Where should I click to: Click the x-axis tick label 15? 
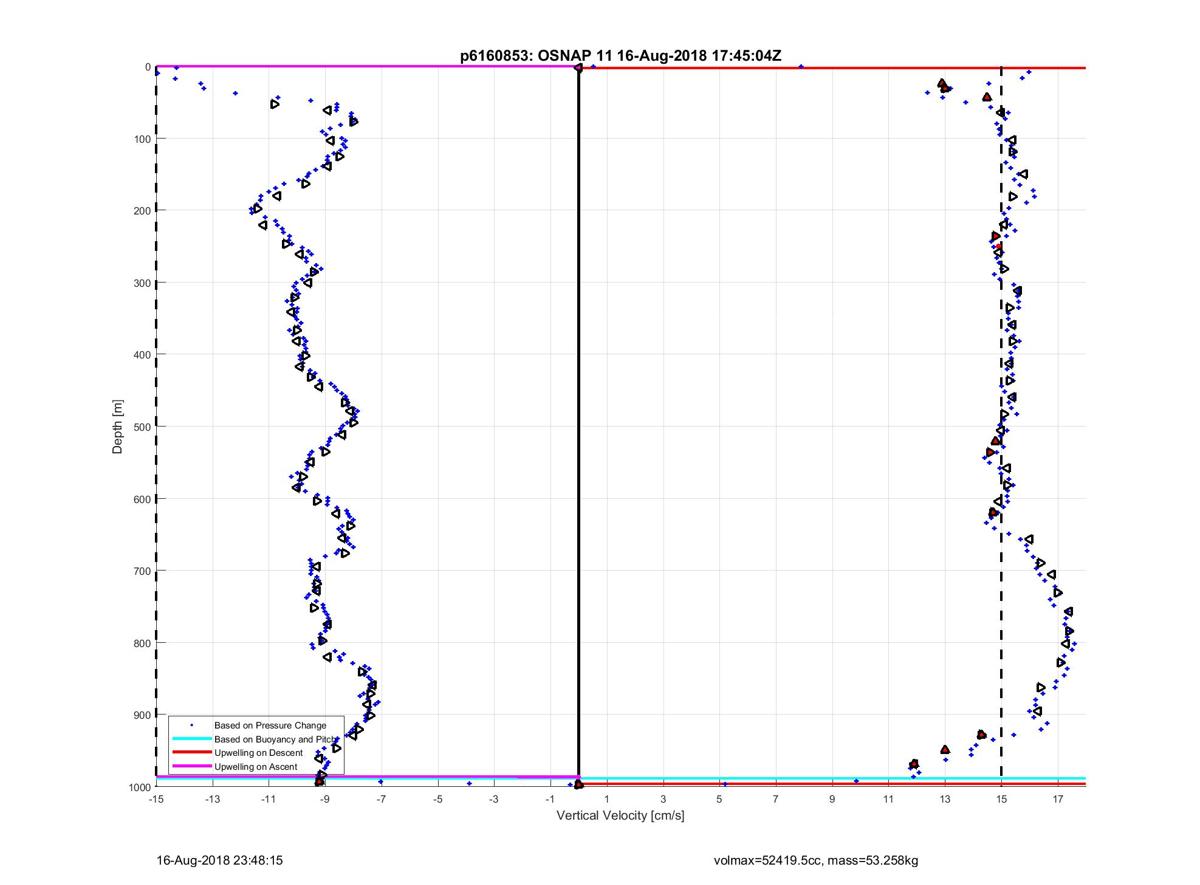tap(1001, 800)
